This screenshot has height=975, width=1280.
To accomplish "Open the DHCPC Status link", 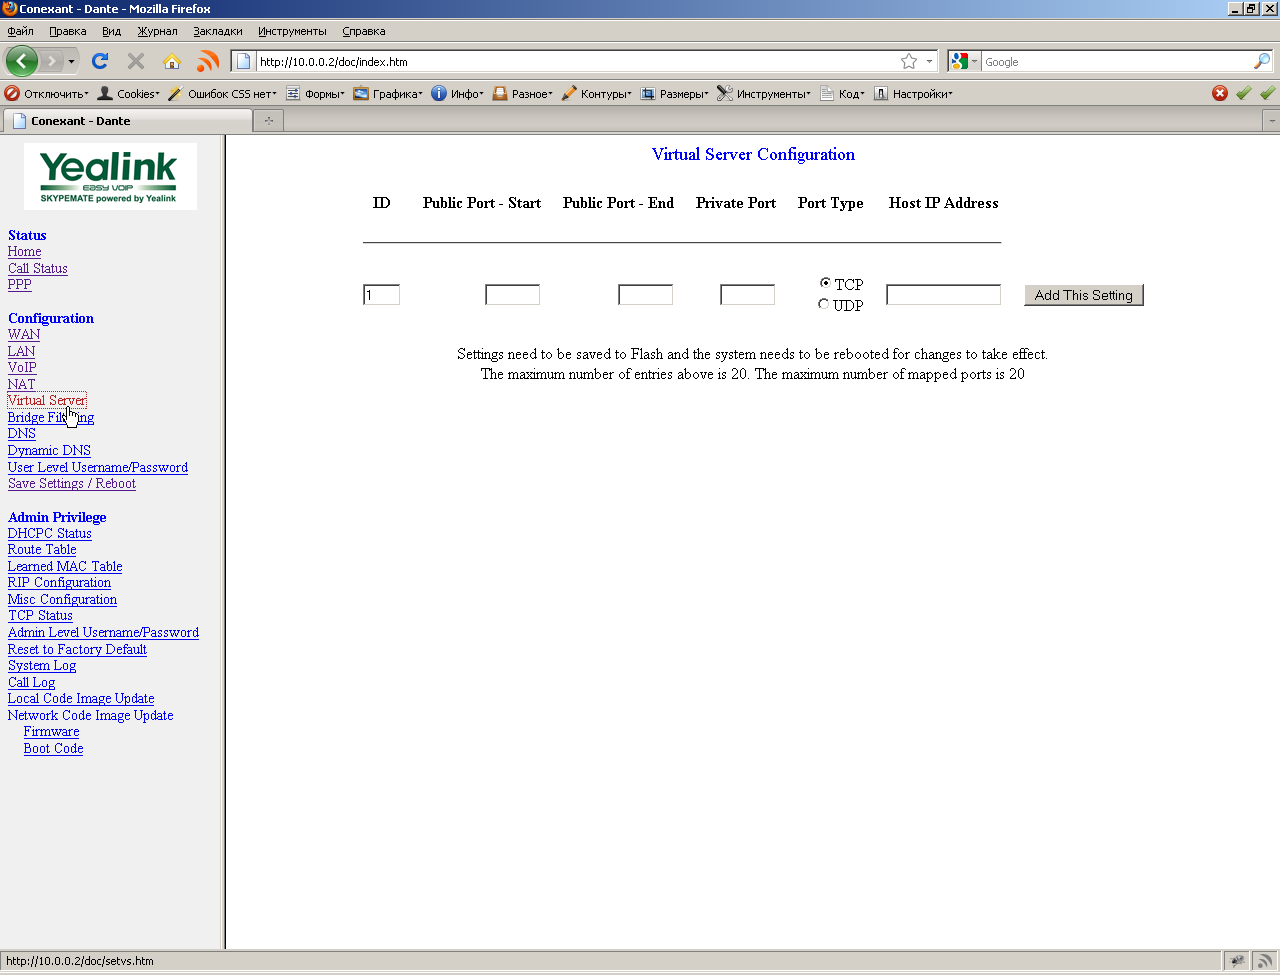I will click(x=50, y=533).
